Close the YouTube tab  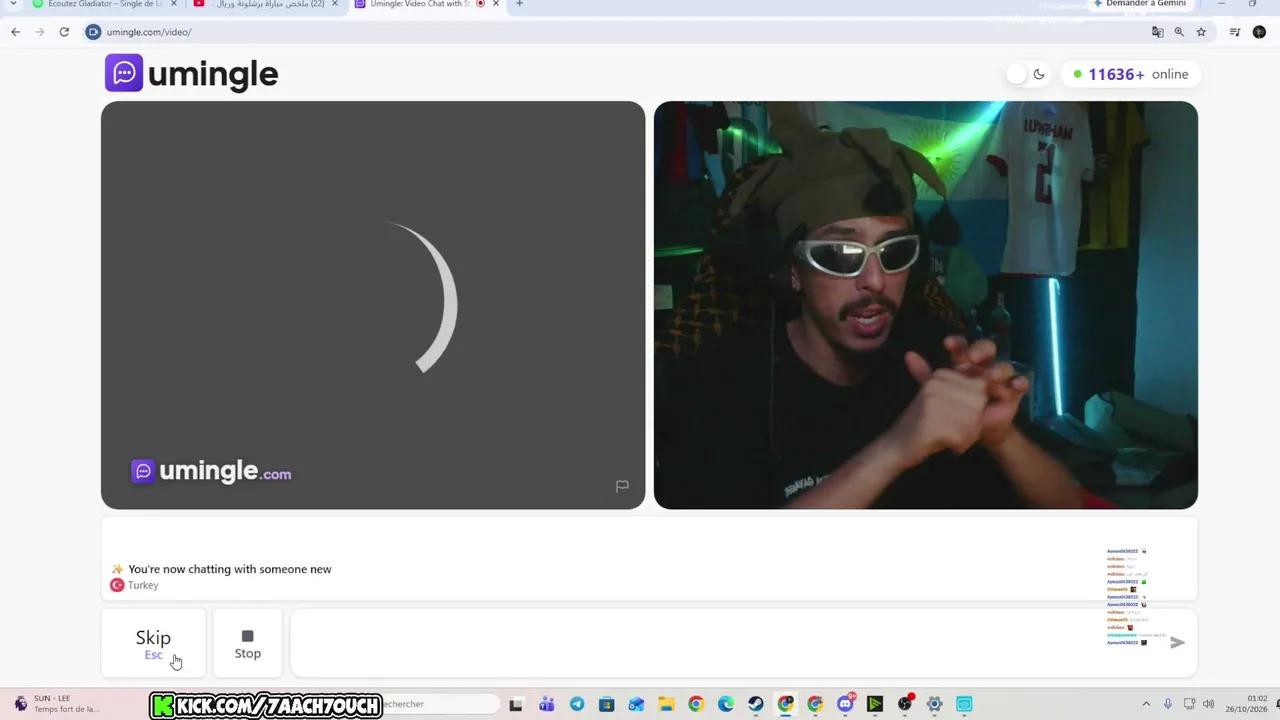pyautogui.click(x=334, y=4)
